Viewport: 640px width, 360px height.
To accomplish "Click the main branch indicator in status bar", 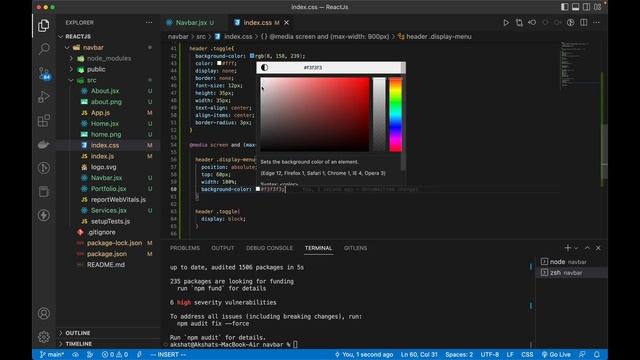I will [51, 354].
